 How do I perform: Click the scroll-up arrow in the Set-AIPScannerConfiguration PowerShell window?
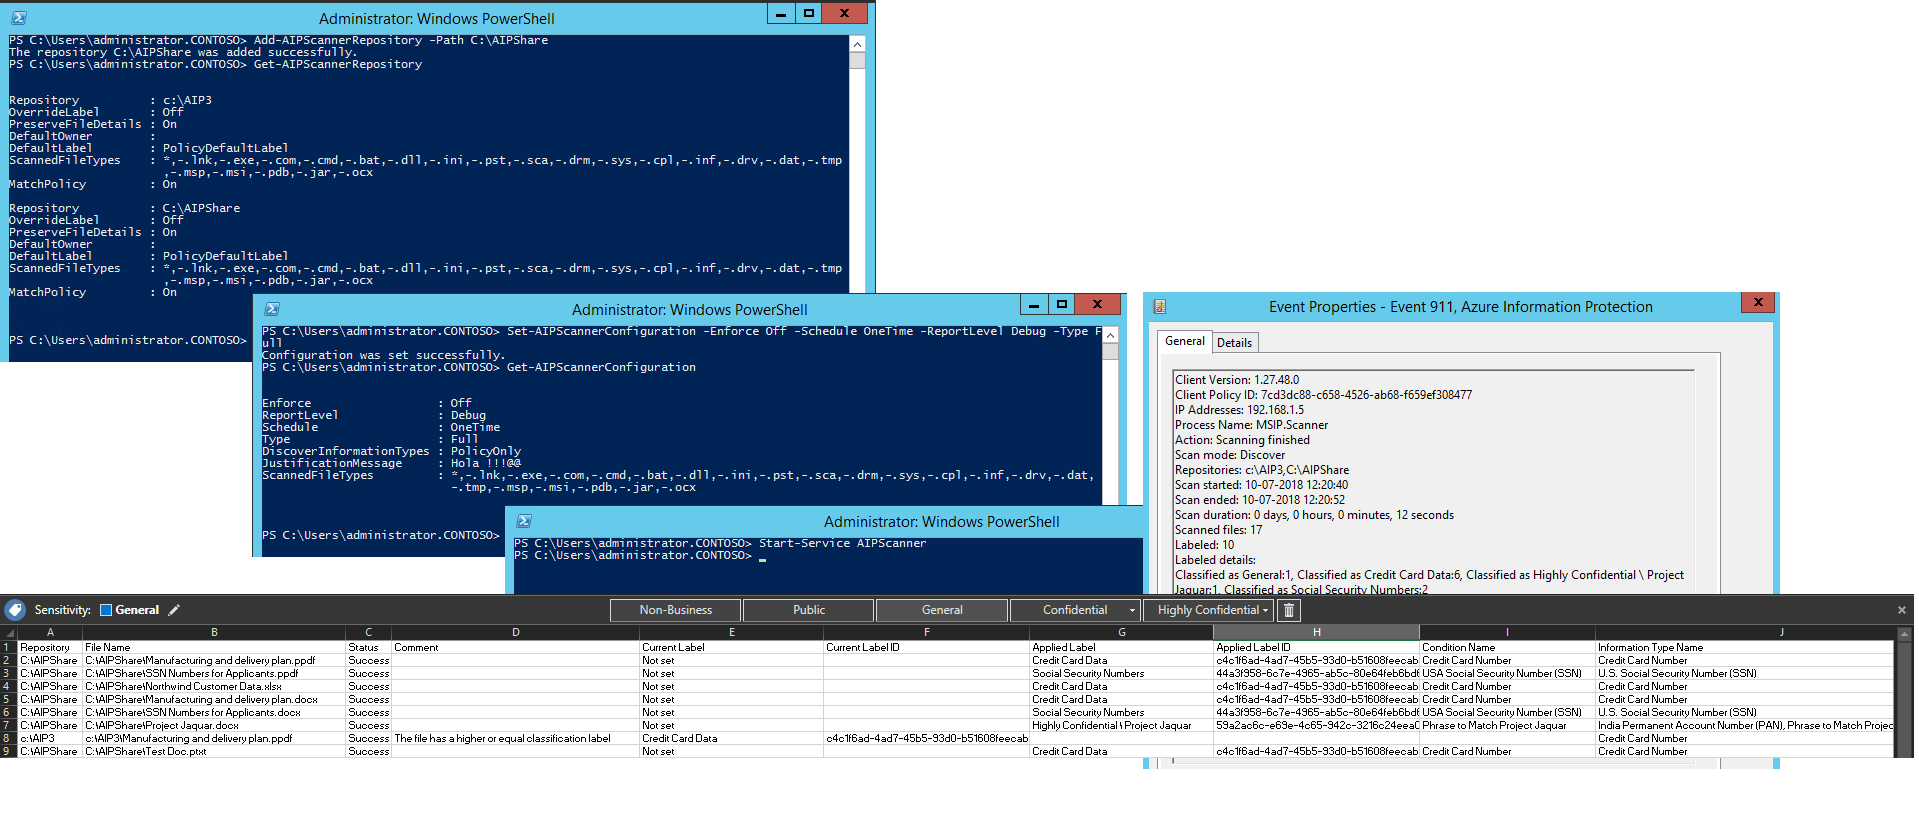(1110, 336)
